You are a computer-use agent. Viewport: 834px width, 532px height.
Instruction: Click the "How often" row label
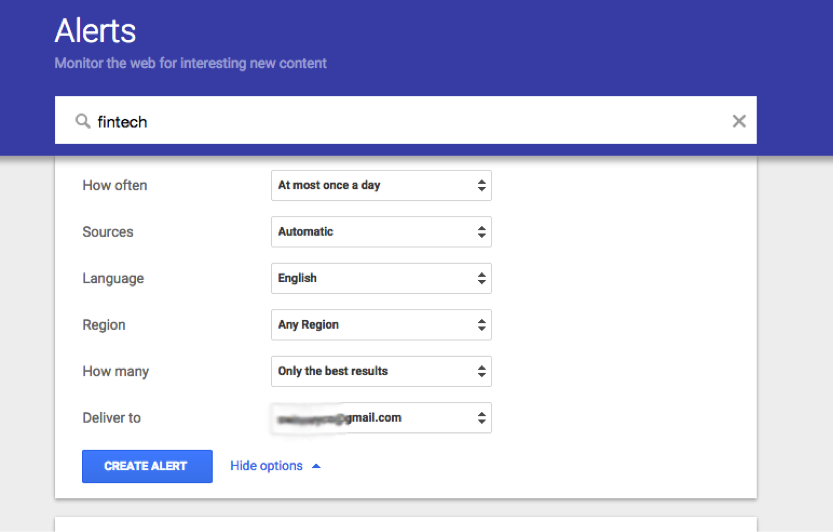coord(115,185)
